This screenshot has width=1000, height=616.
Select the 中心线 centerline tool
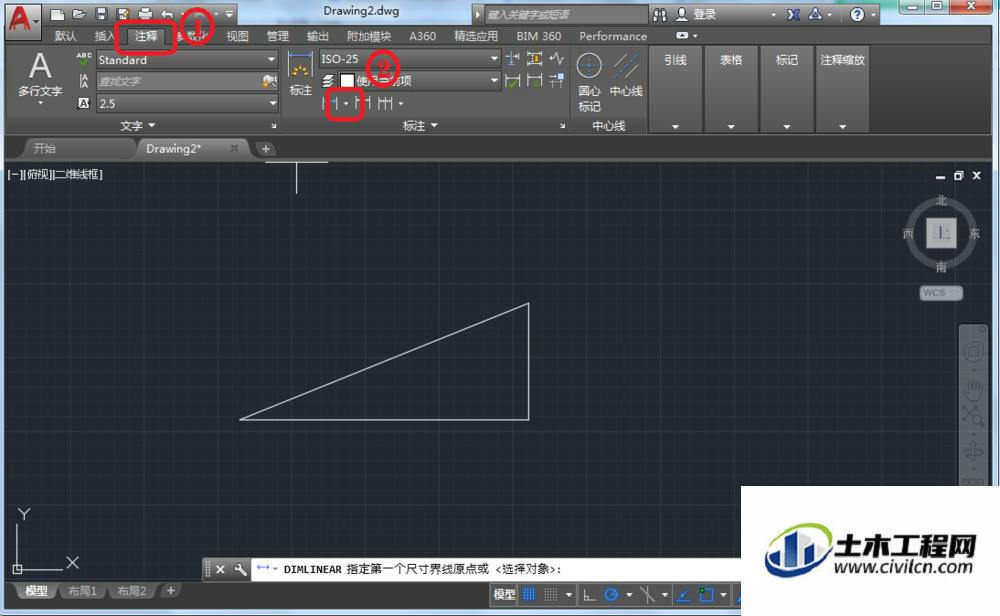[x=626, y=75]
